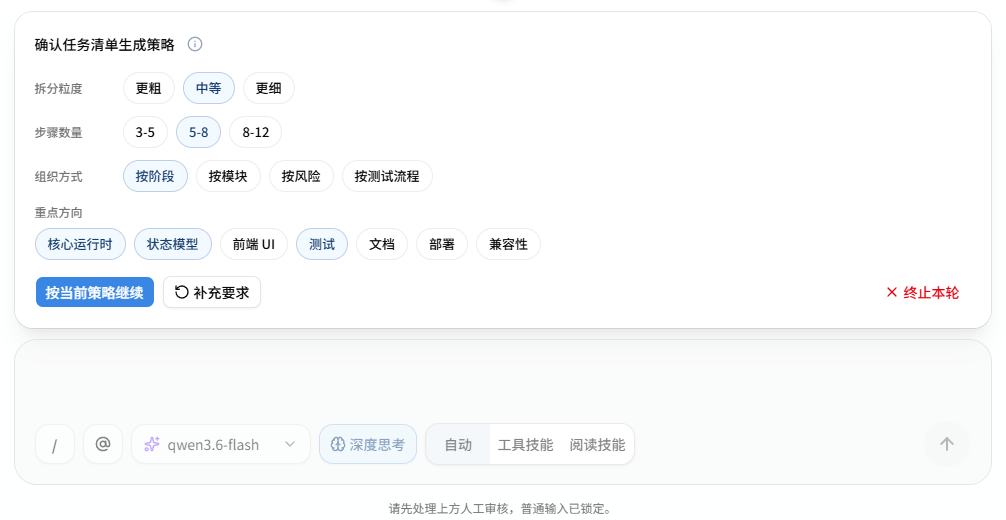Toggle 深度思考 mode
The width and height of the screenshot is (1006, 520).
coord(368,444)
